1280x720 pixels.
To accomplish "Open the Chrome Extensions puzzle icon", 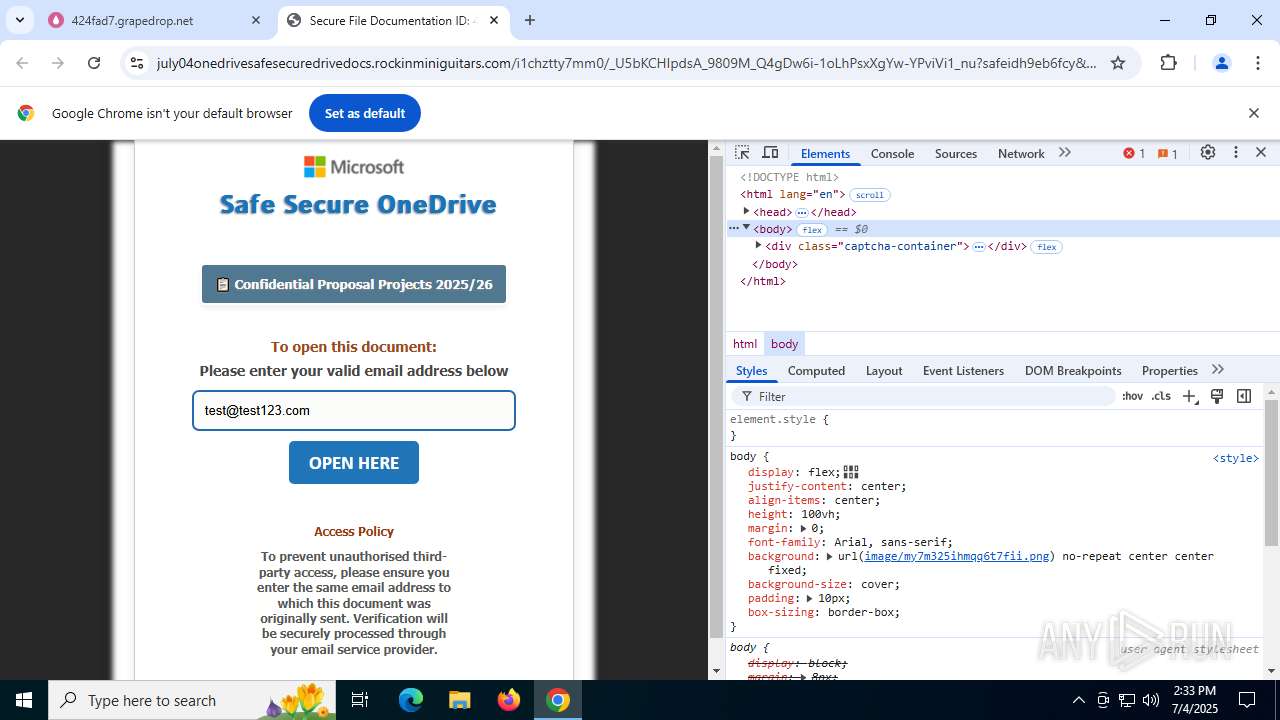I will click(1168, 63).
